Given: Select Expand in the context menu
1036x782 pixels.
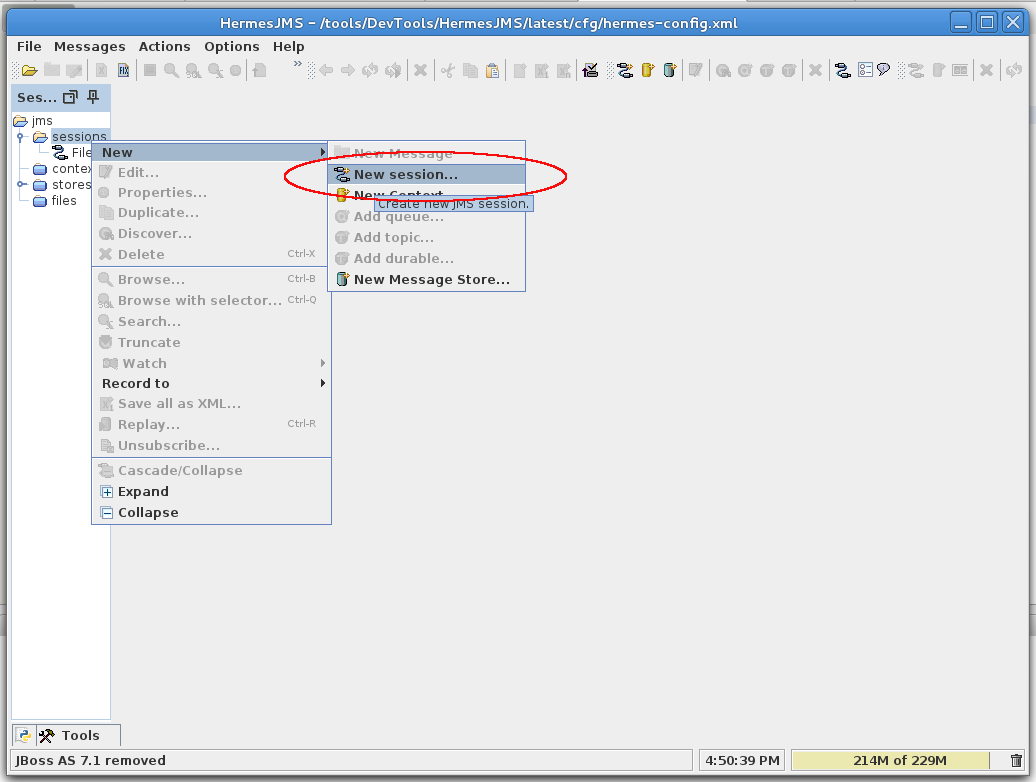Looking at the screenshot, I should click(x=211, y=491).
